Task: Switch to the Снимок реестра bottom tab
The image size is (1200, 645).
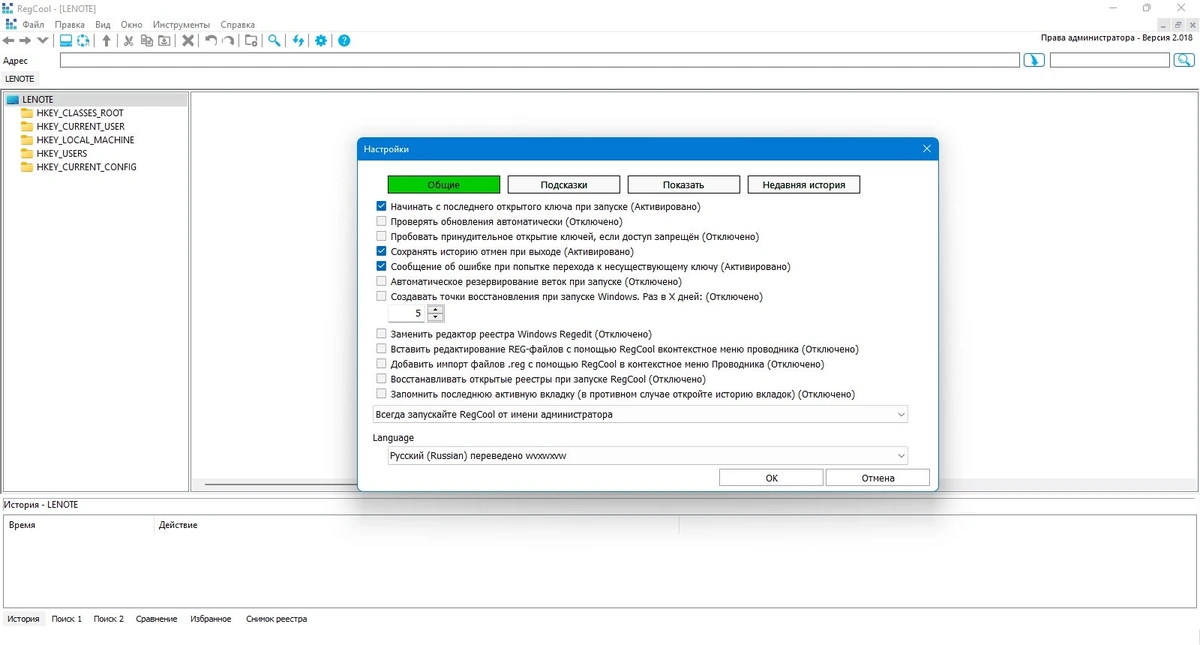Action: (276, 619)
